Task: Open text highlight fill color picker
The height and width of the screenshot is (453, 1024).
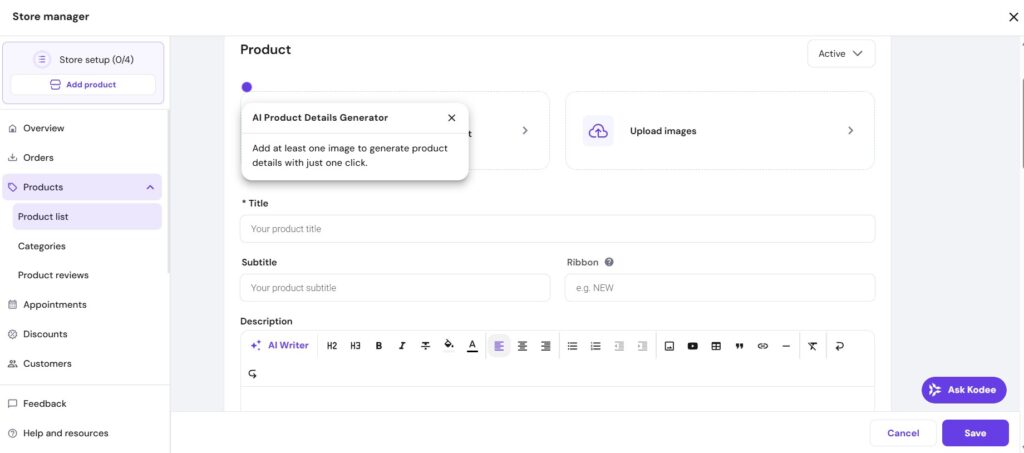Action: (x=449, y=345)
